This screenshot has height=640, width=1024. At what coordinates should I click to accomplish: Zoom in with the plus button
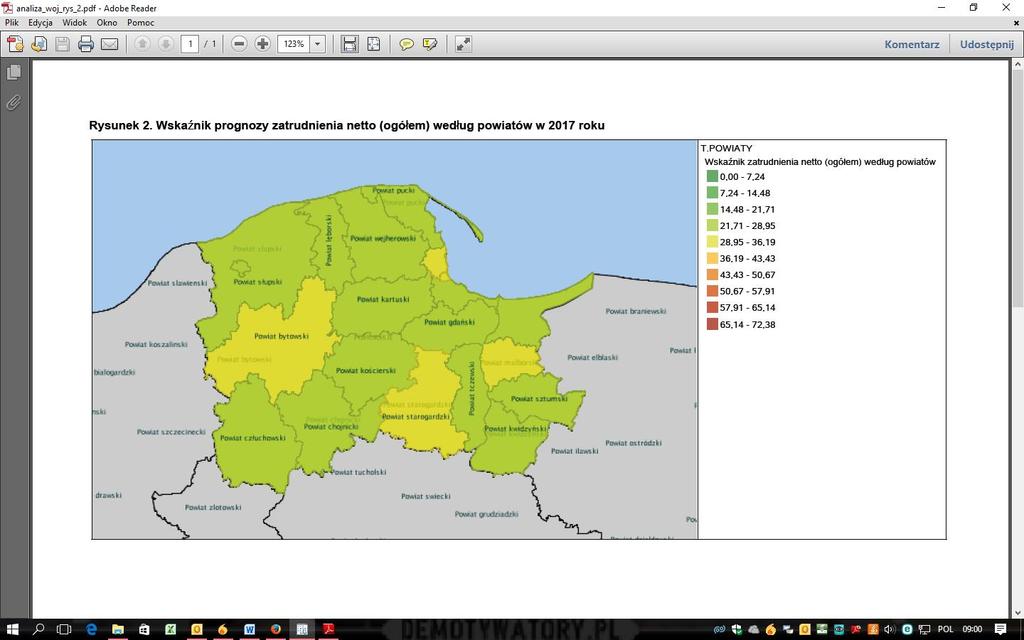[263, 44]
